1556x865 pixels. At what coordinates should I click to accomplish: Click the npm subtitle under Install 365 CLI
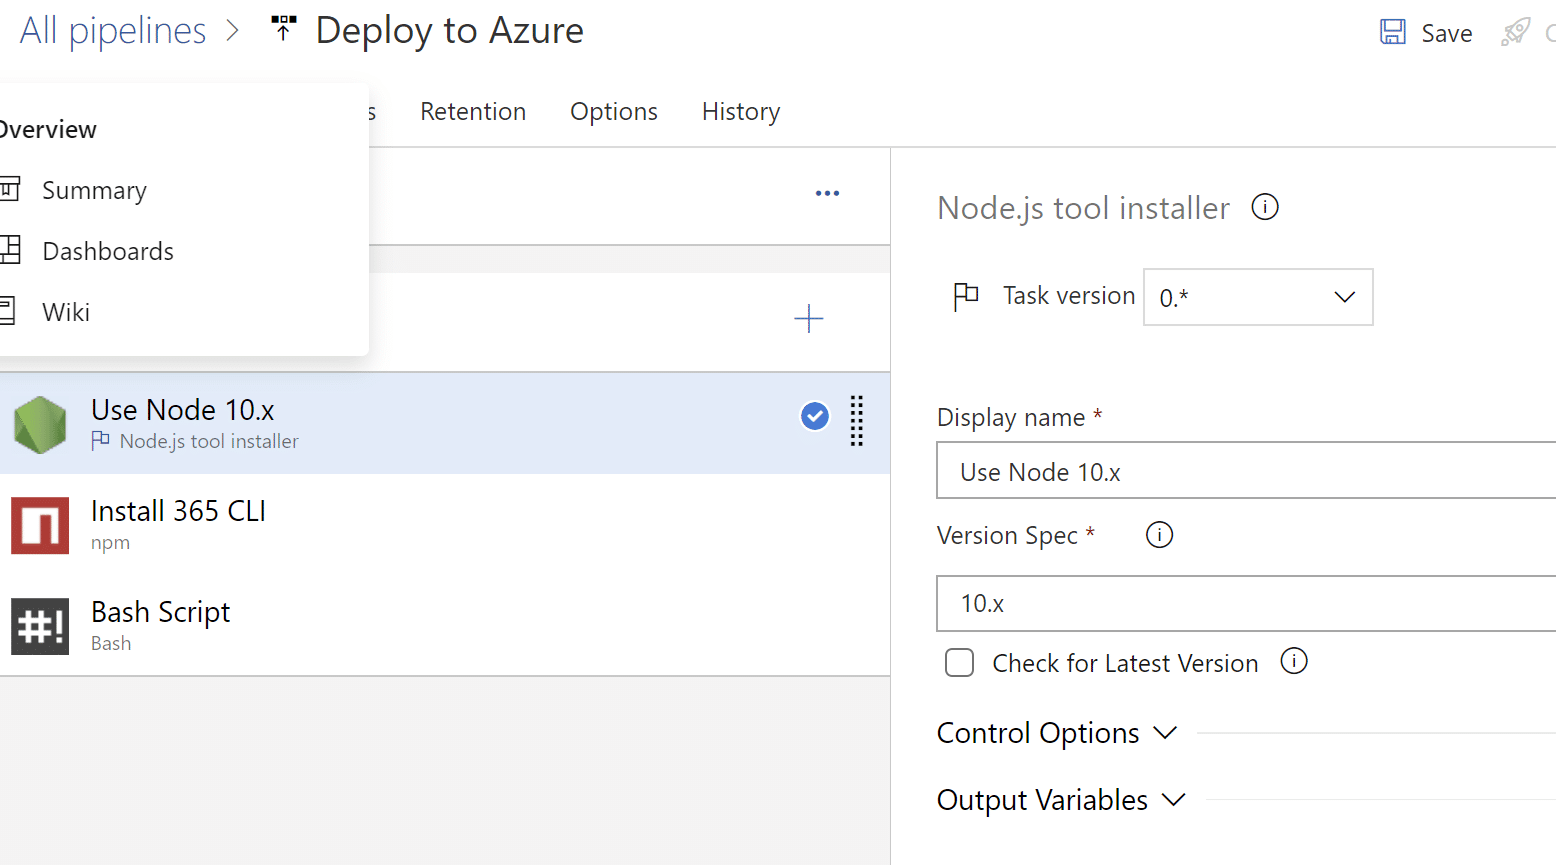110,543
